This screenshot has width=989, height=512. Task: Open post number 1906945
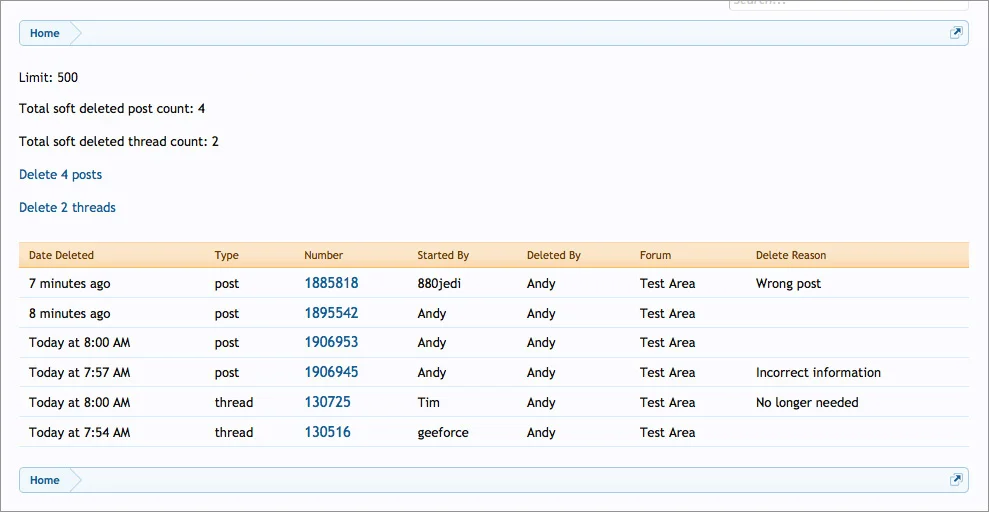click(331, 373)
